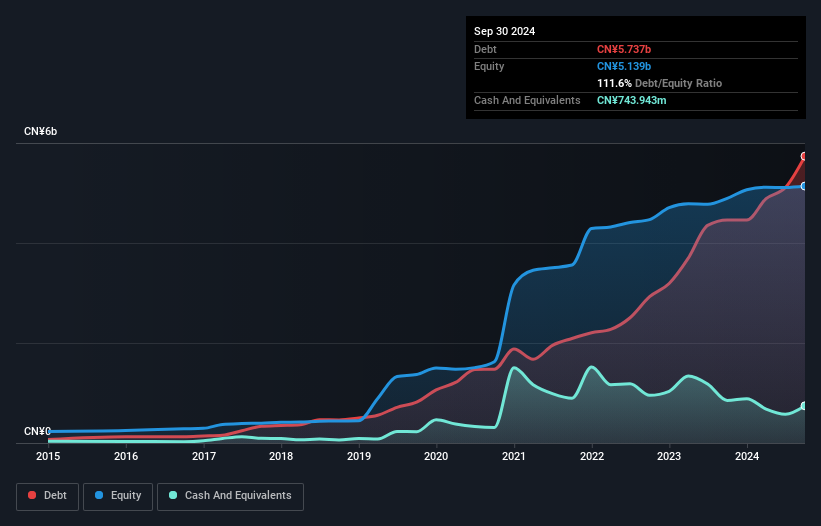Click the tooltip Debt row label
Screen dimensions: 821x526
(485, 49)
